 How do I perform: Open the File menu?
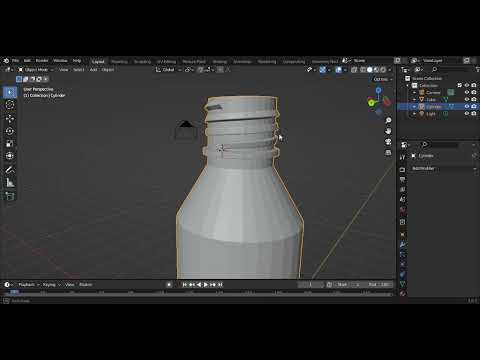click(15, 61)
